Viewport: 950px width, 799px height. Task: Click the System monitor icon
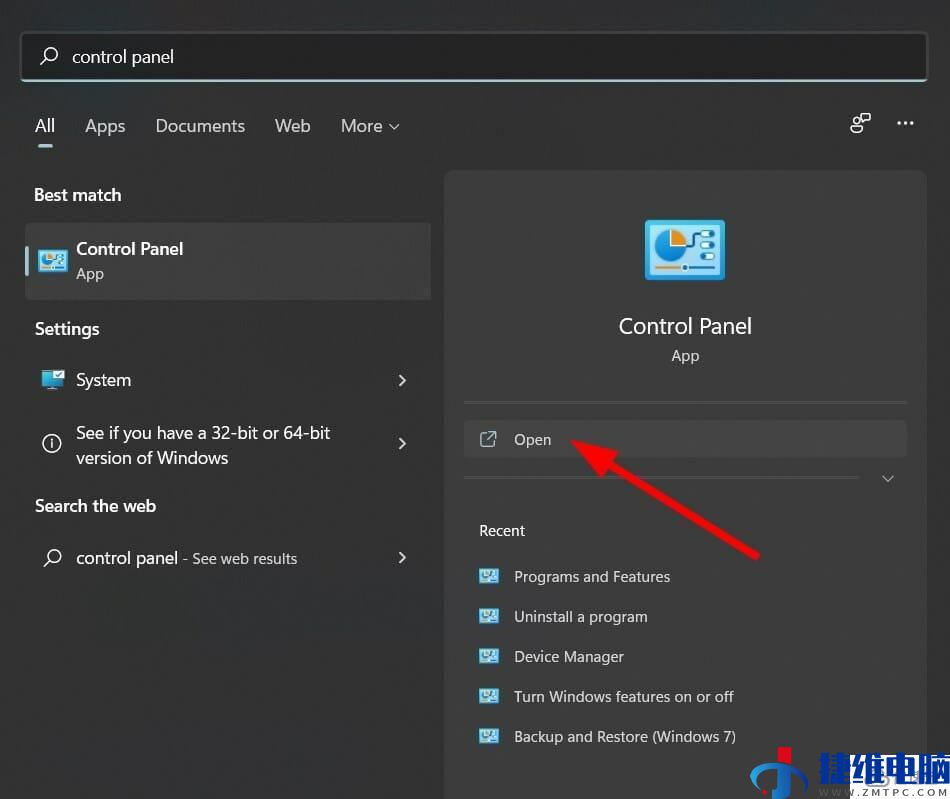[x=53, y=380]
